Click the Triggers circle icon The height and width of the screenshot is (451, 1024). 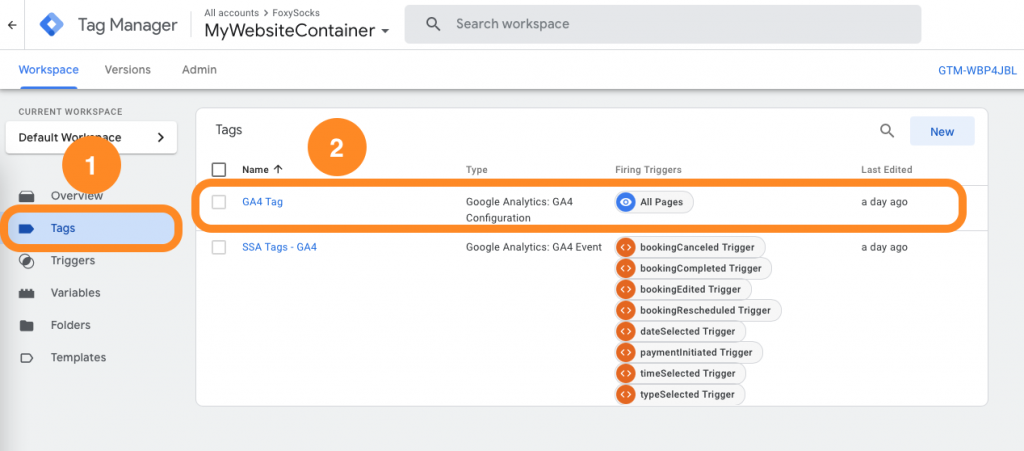27,261
